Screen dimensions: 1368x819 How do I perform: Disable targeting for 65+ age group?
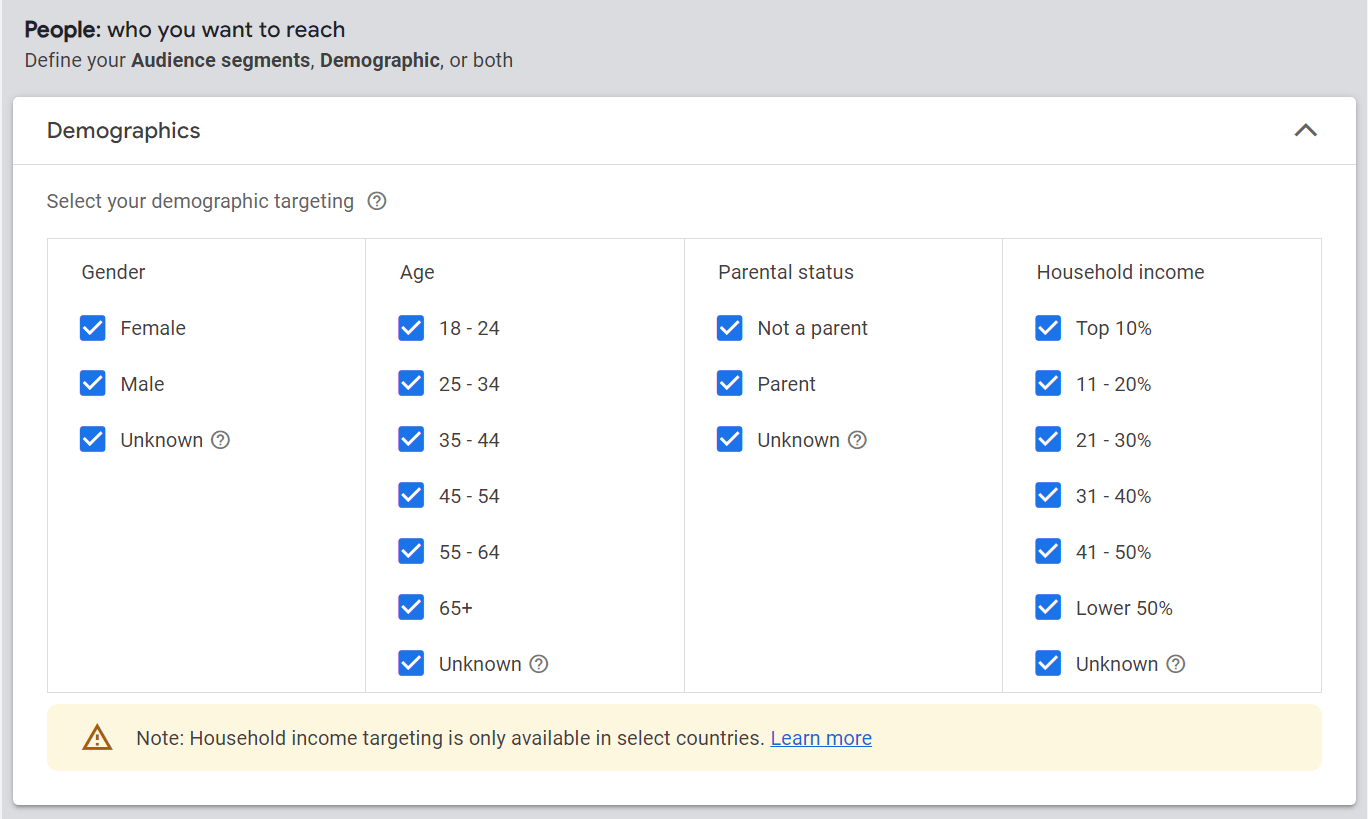(411, 607)
